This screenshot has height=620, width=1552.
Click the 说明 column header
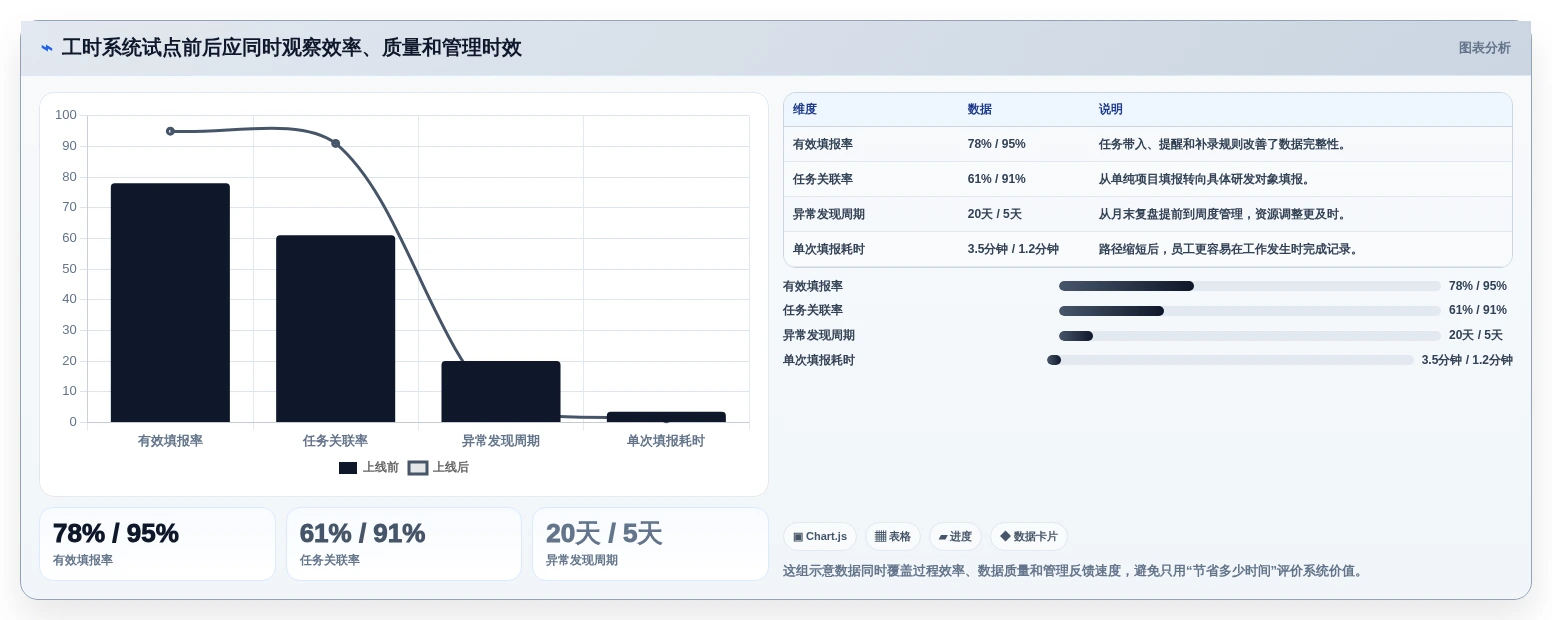tap(1111, 110)
